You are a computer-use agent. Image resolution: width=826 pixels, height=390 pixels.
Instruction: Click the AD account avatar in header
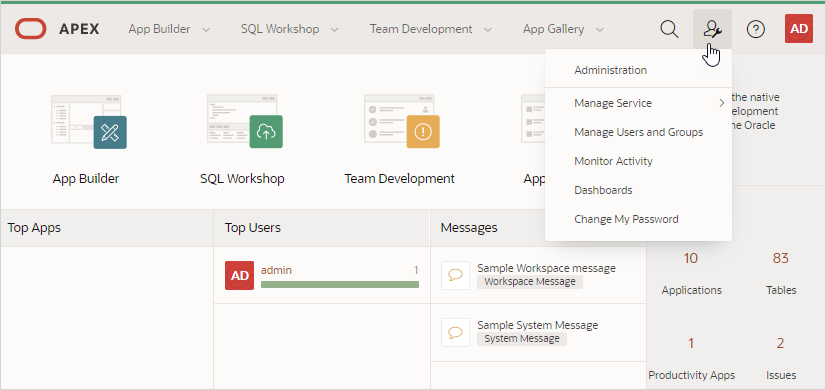799,28
